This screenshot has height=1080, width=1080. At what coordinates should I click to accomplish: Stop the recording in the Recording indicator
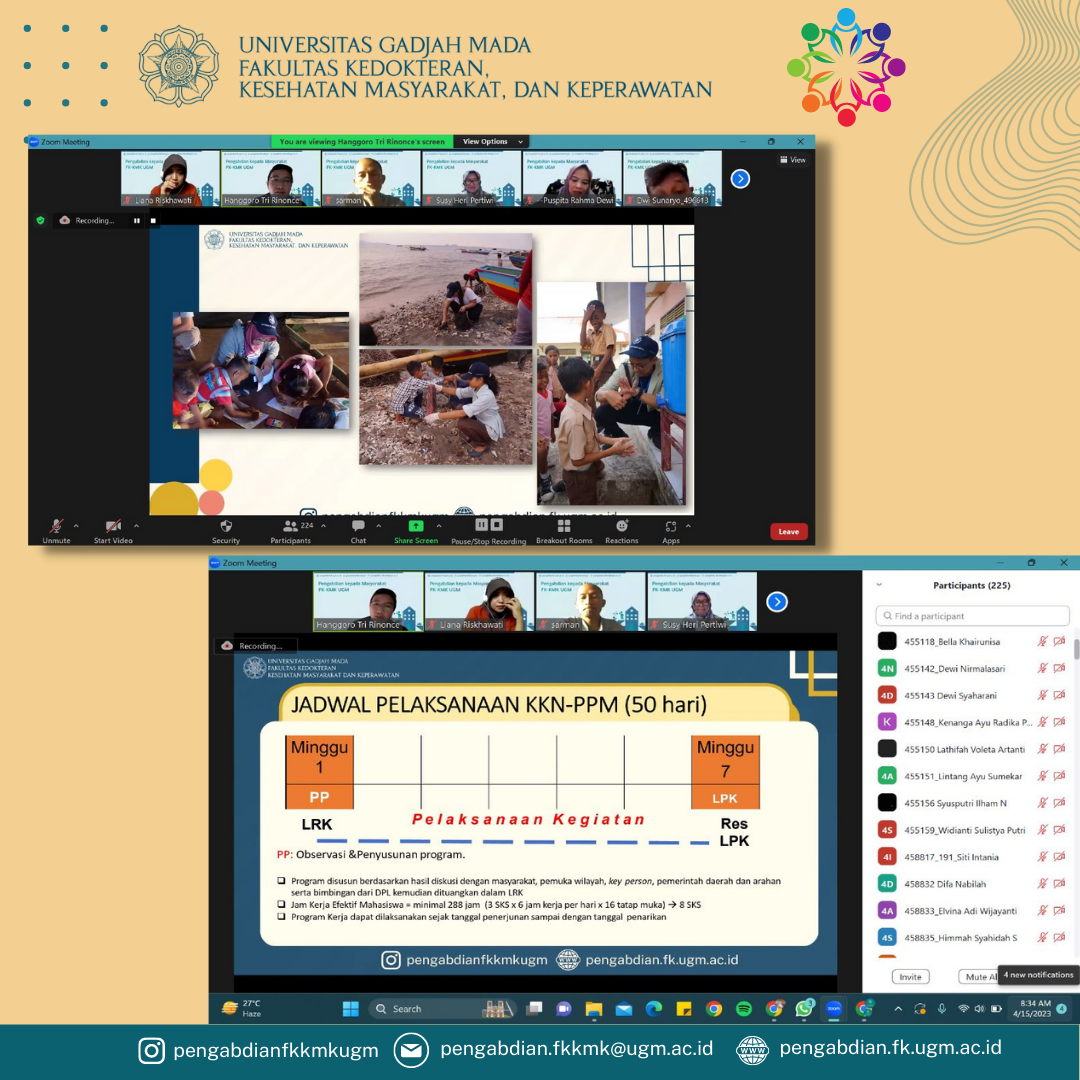[153, 220]
